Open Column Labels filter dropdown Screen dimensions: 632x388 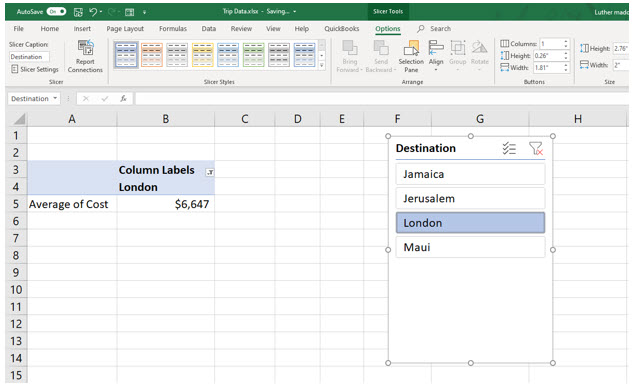tap(210, 172)
